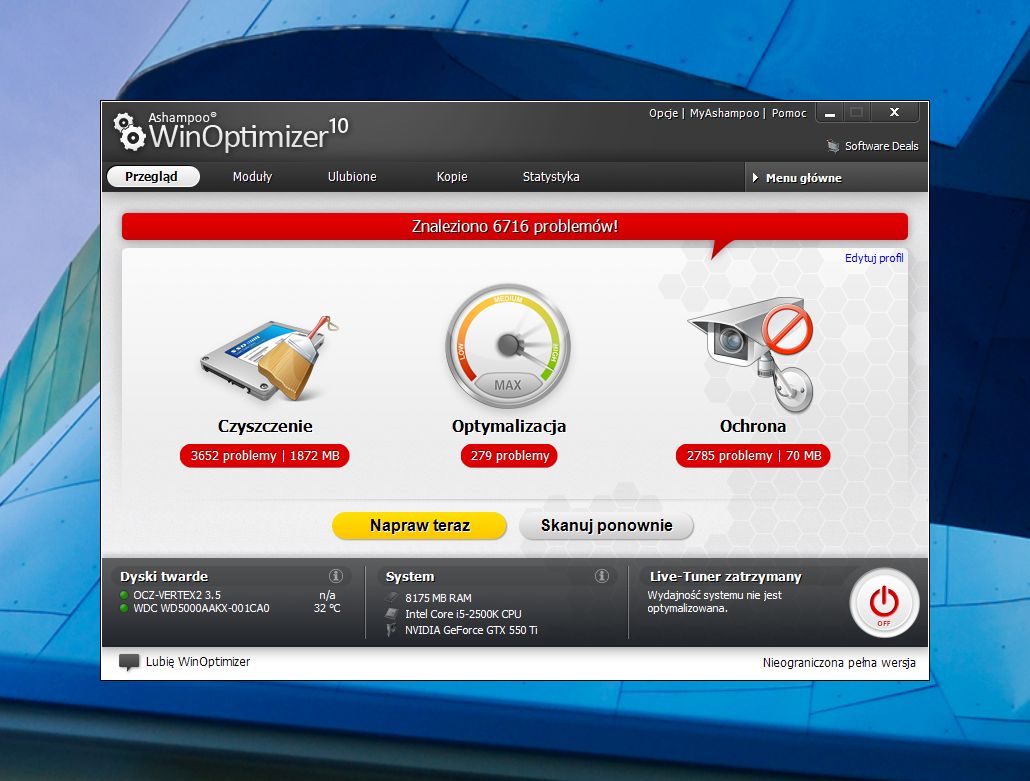This screenshot has height=781, width=1030.
Task: Show Dyski twarde info icon details
Action: tap(336, 576)
